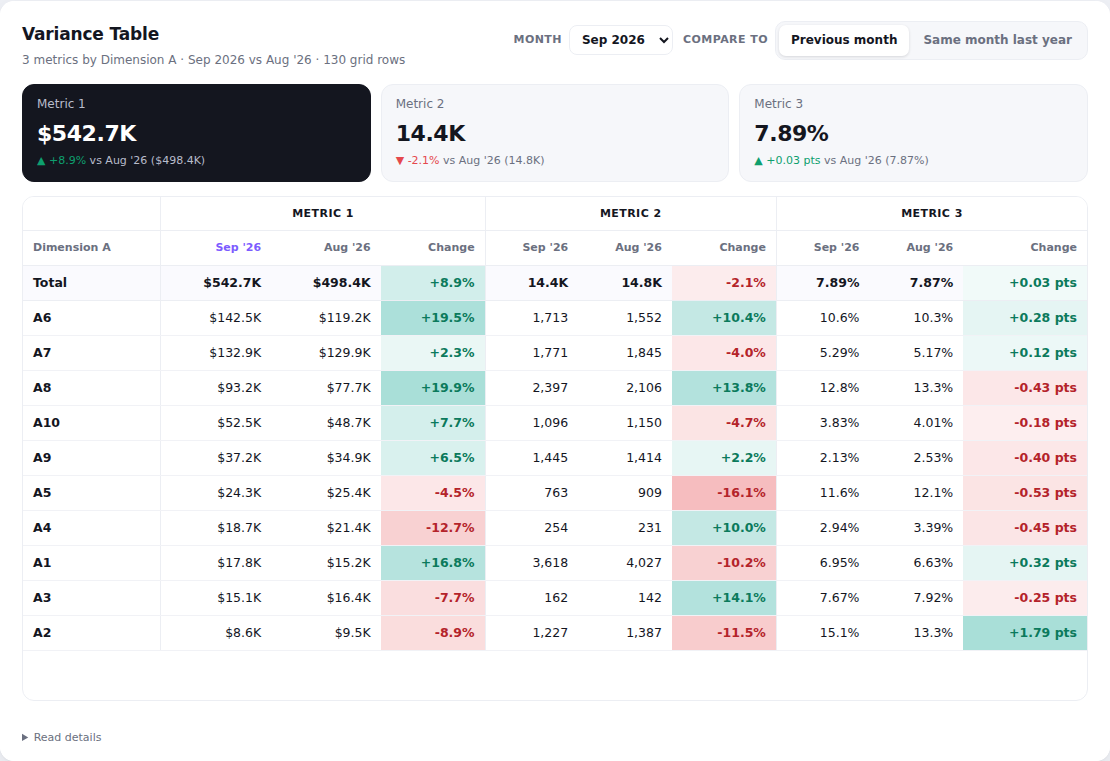Click the +7.7% change cell for A10
This screenshot has height=761, width=1110.
tap(433, 423)
